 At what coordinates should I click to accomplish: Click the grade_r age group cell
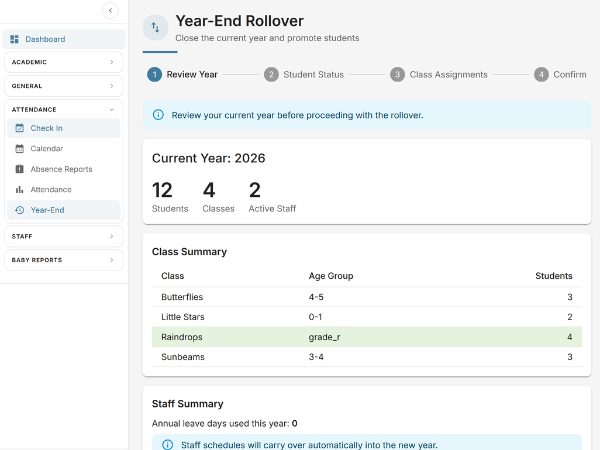click(324, 337)
